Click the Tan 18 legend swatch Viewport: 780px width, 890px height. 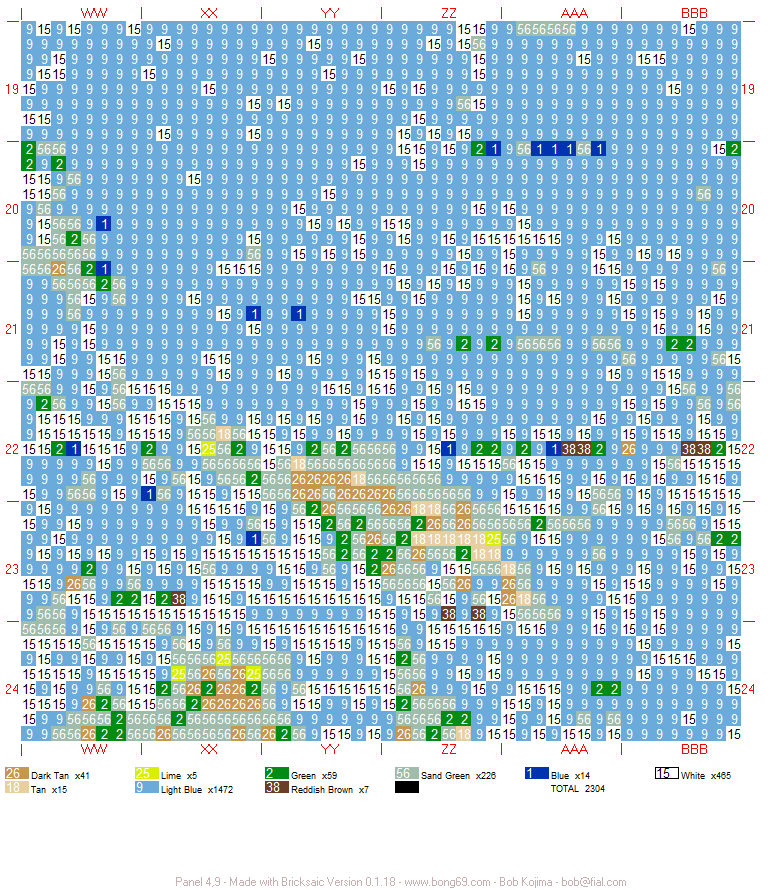[x=16, y=787]
